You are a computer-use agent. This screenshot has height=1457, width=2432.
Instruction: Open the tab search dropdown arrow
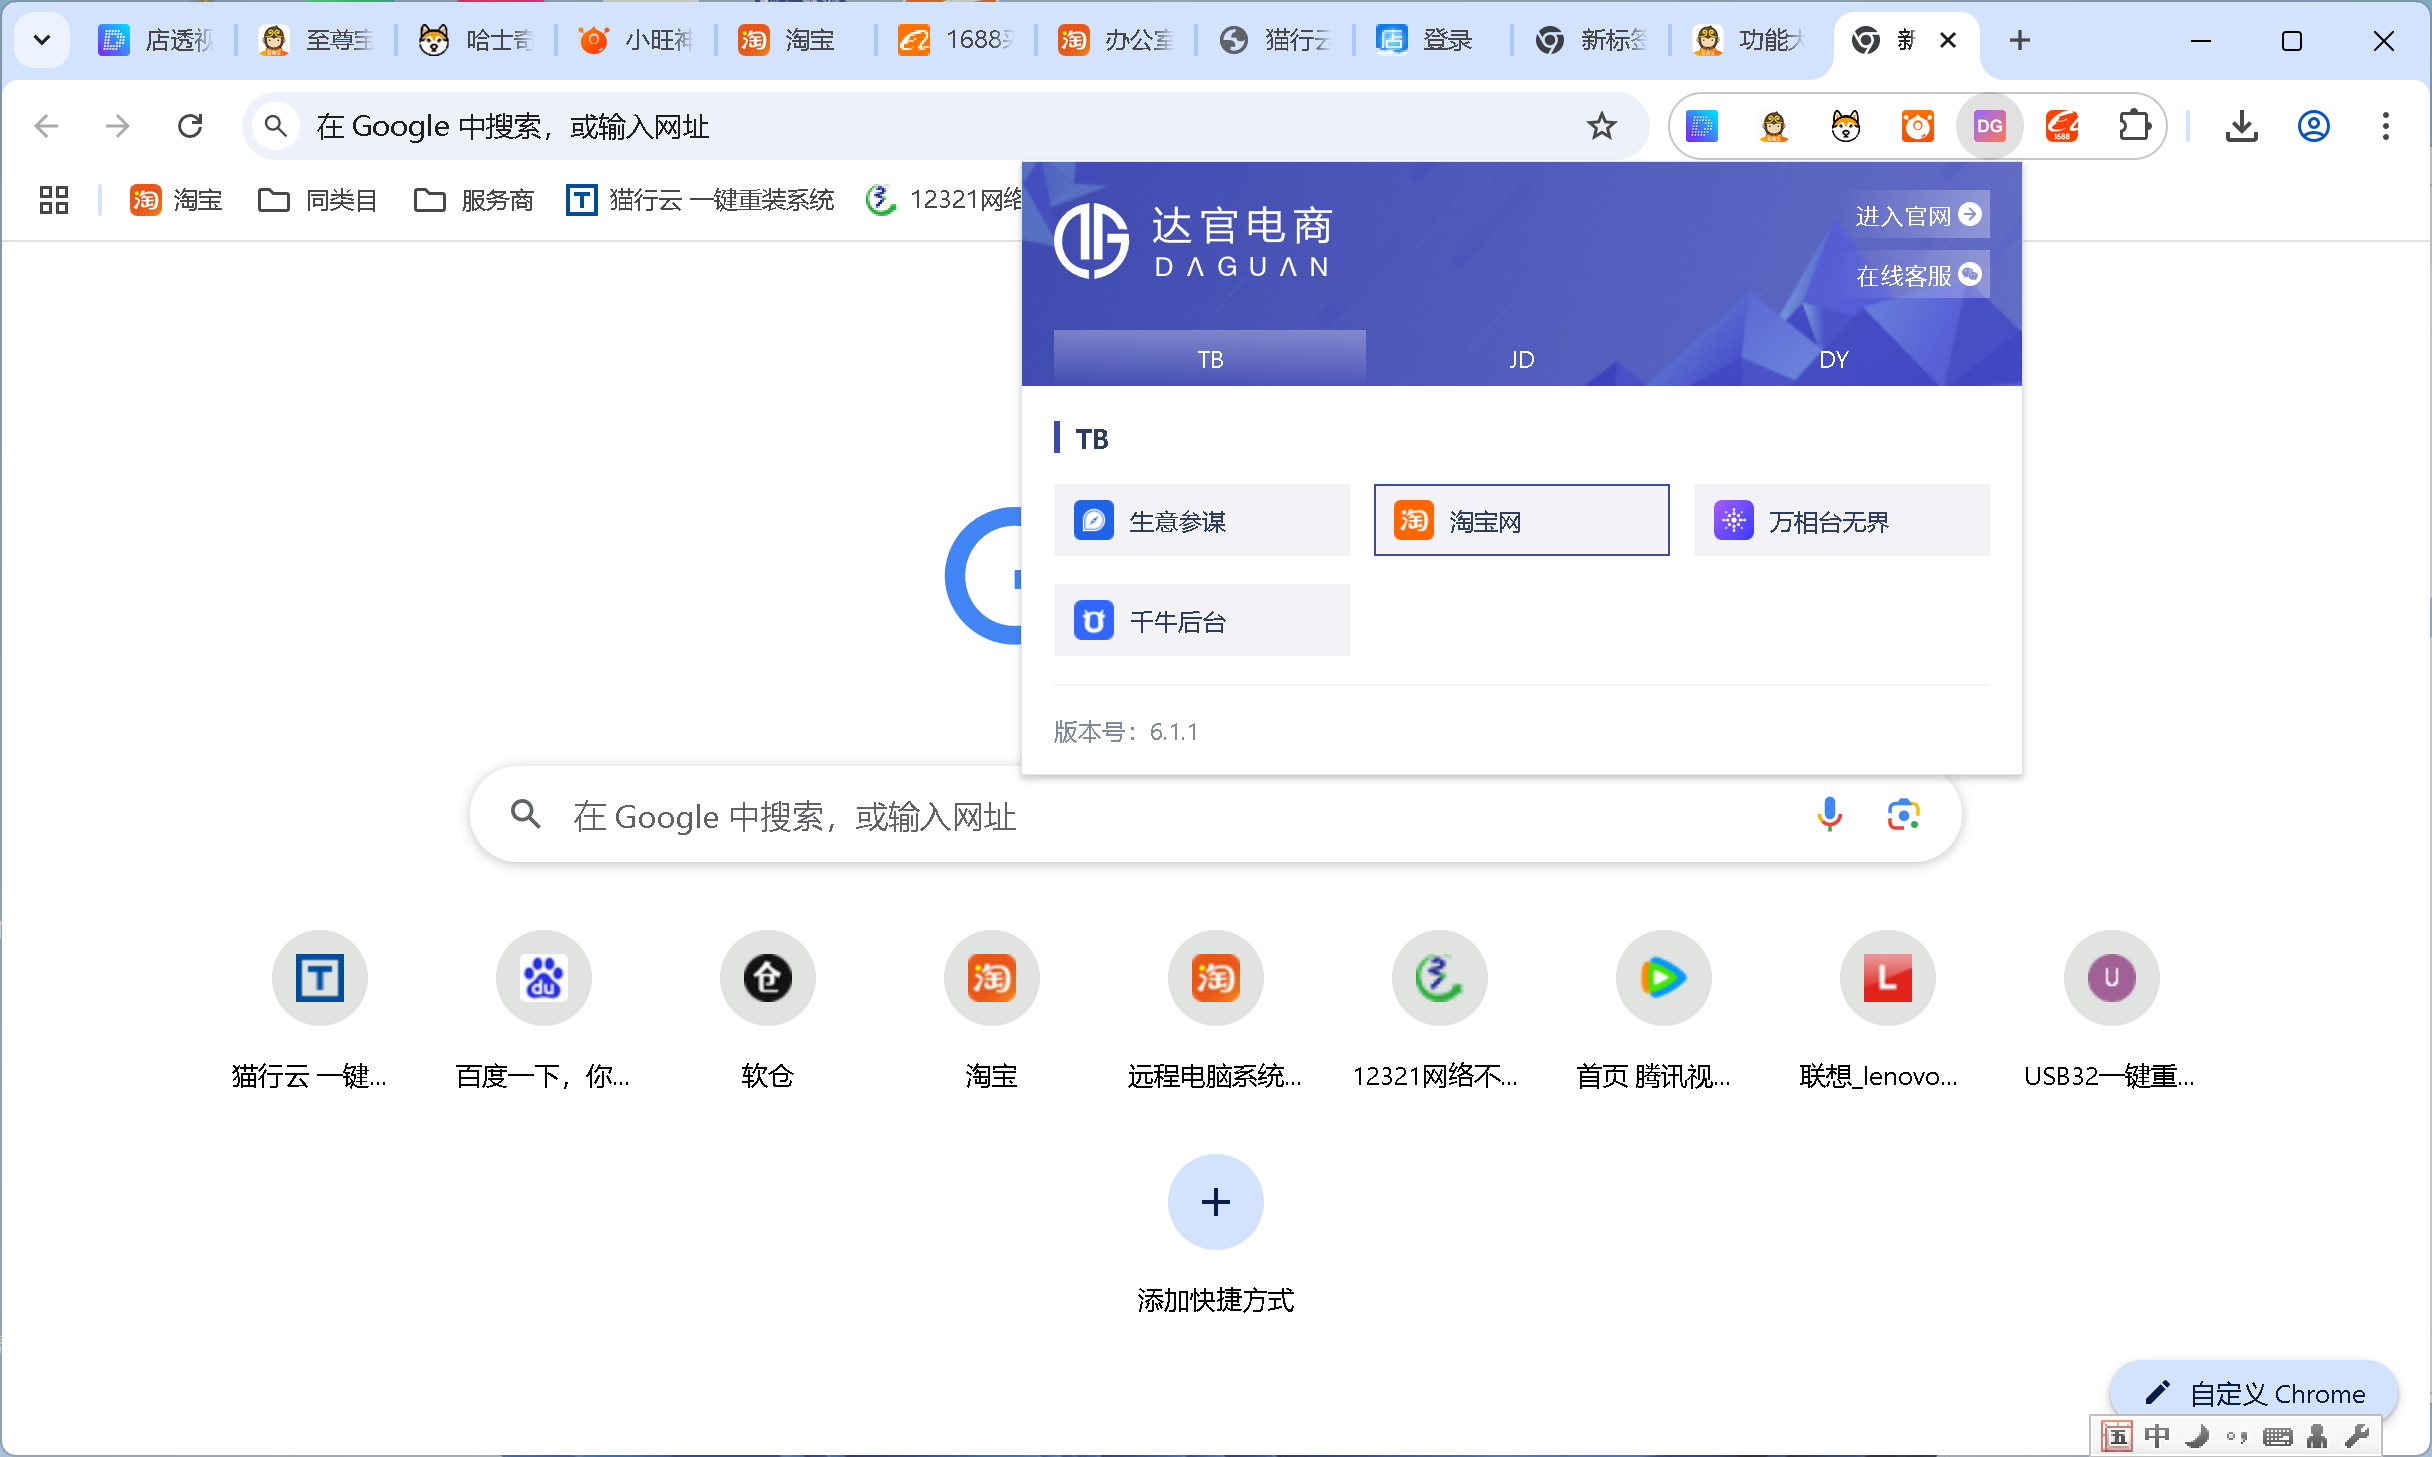pyautogui.click(x=42, y=40)
